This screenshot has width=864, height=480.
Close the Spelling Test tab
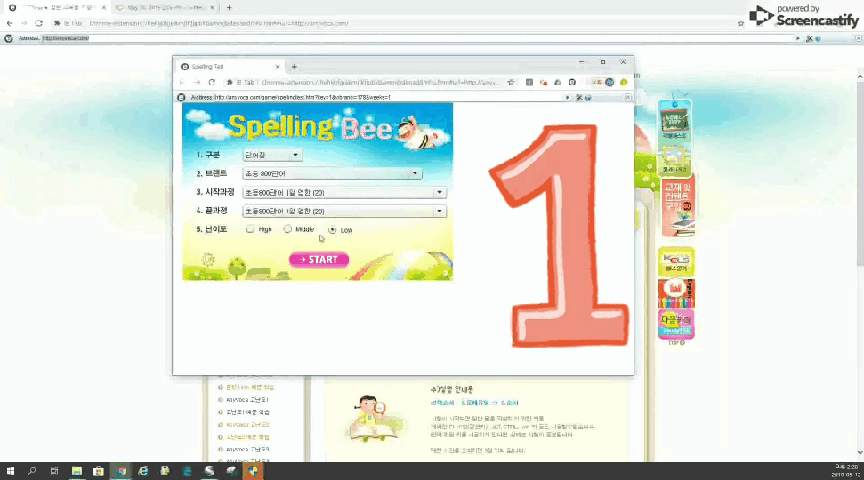(277, 67)
